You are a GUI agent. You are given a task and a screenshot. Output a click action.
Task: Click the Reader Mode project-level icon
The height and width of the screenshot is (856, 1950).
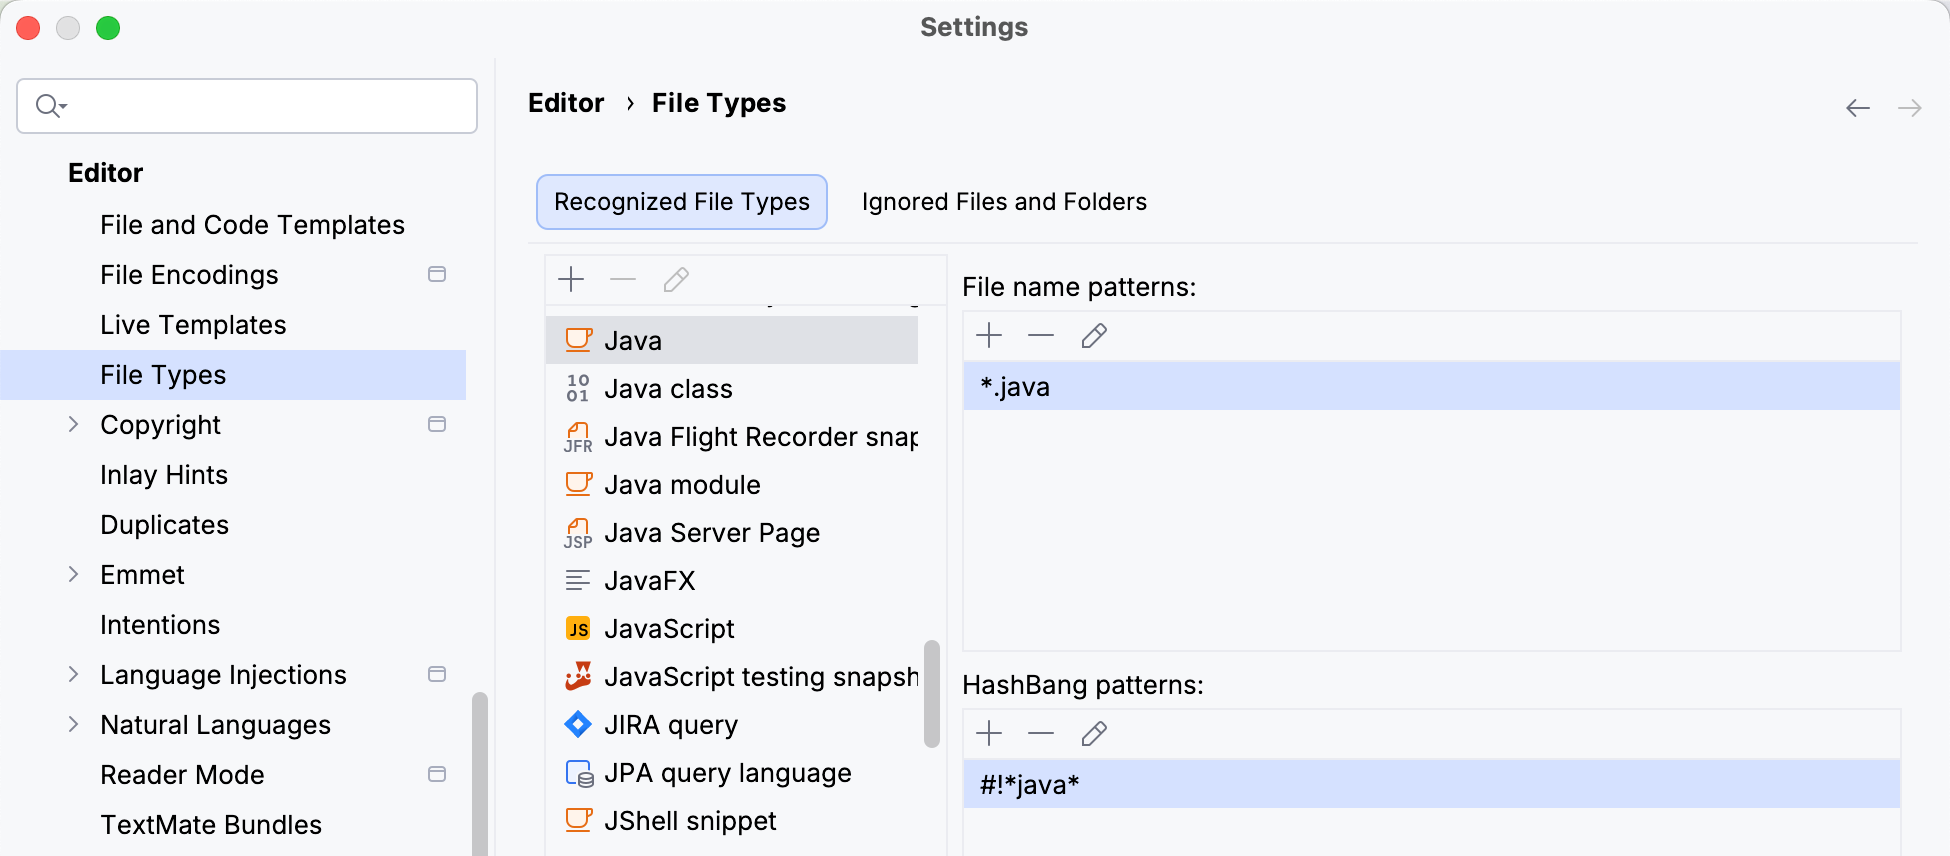(x=437, y=774)
